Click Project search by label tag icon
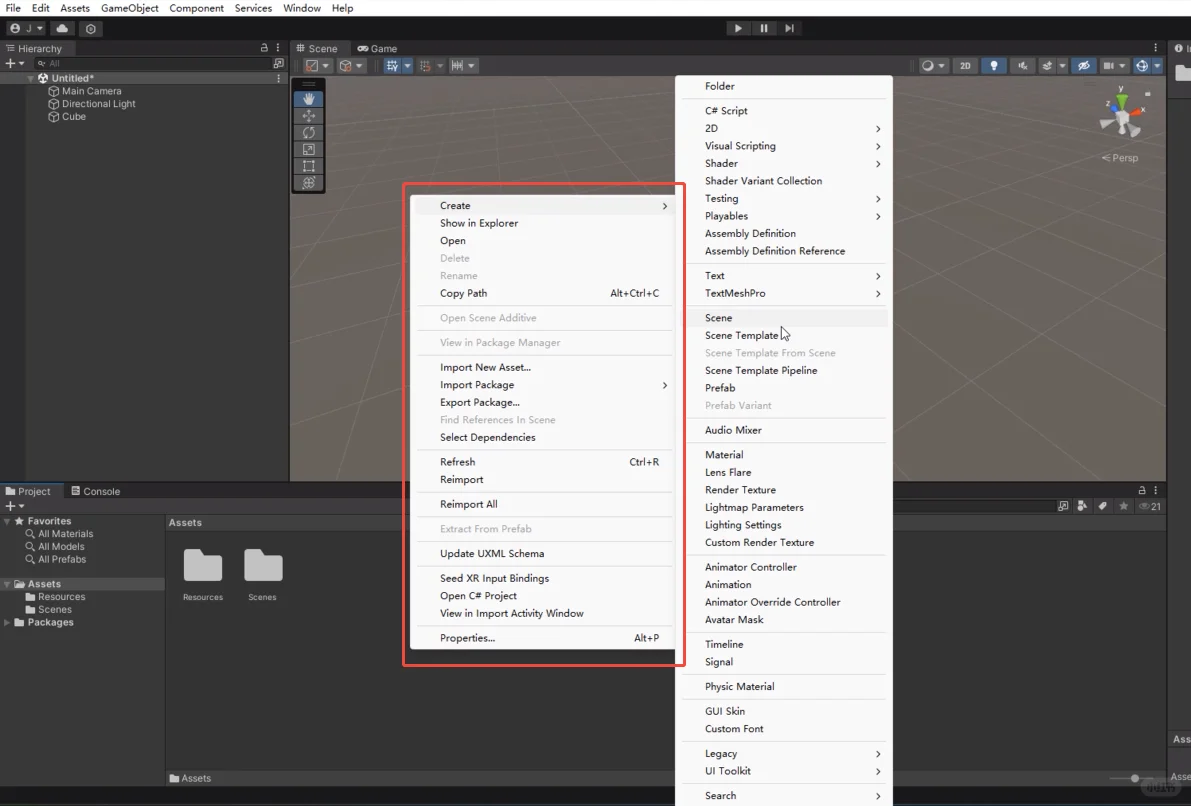 tap(1102, 506)
